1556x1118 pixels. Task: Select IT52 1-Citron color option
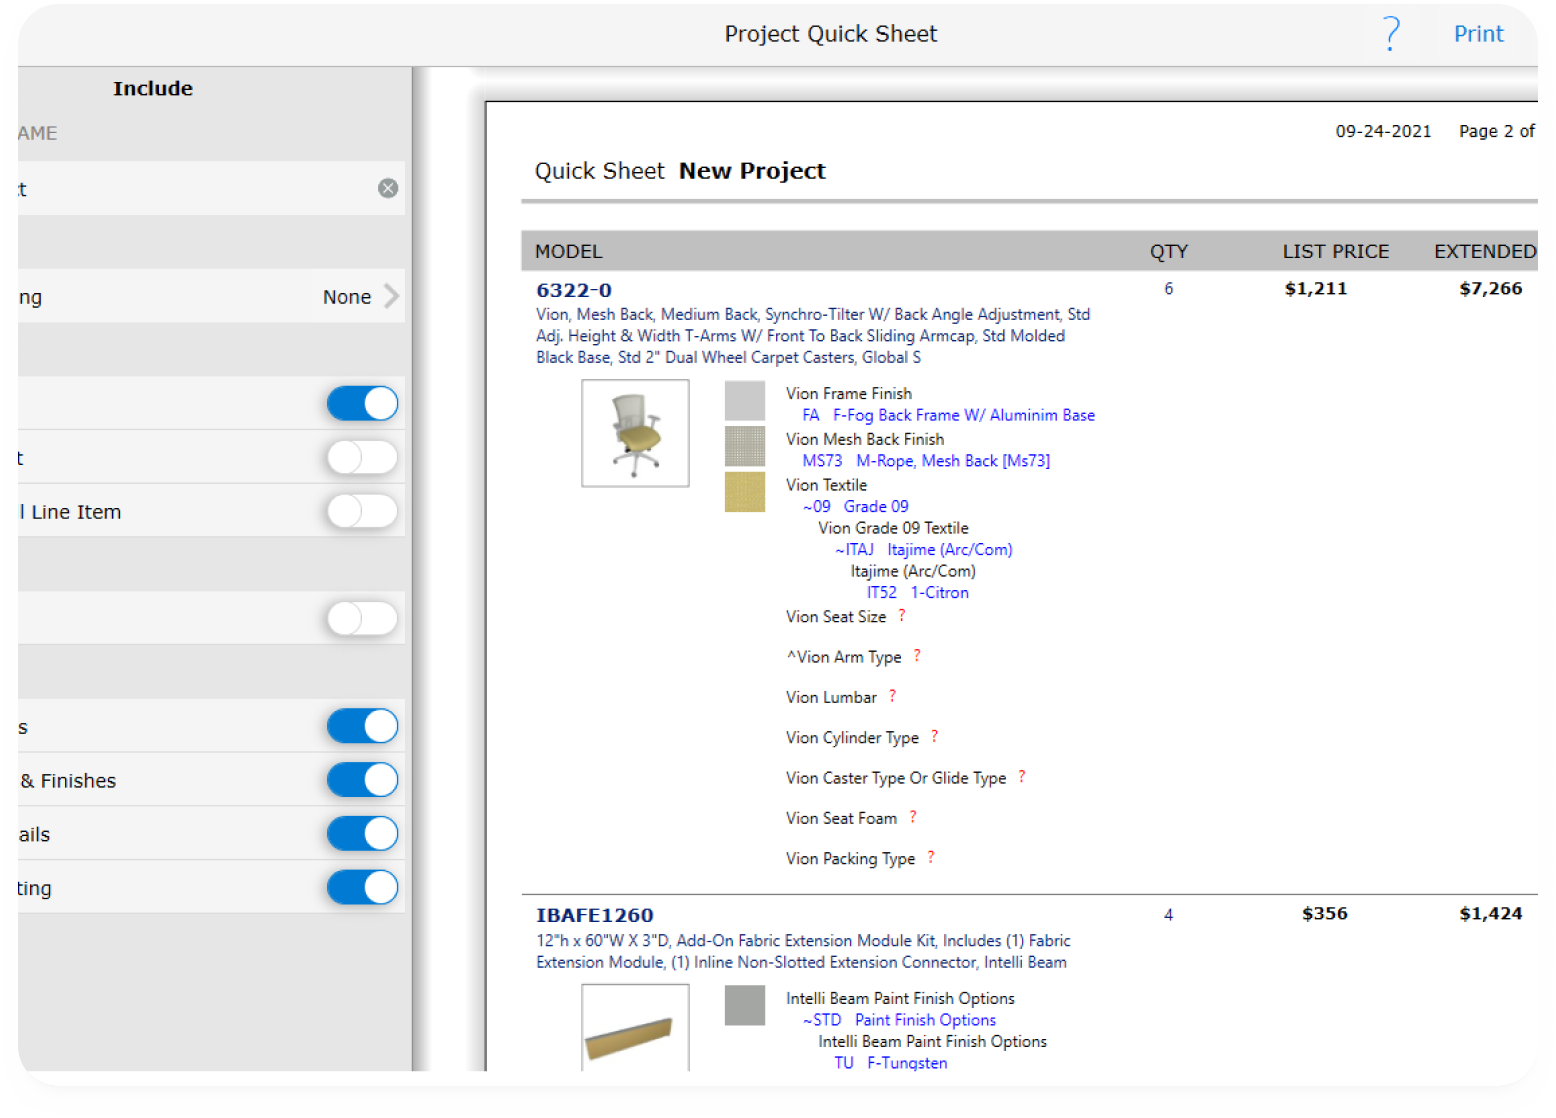[918, 593]
